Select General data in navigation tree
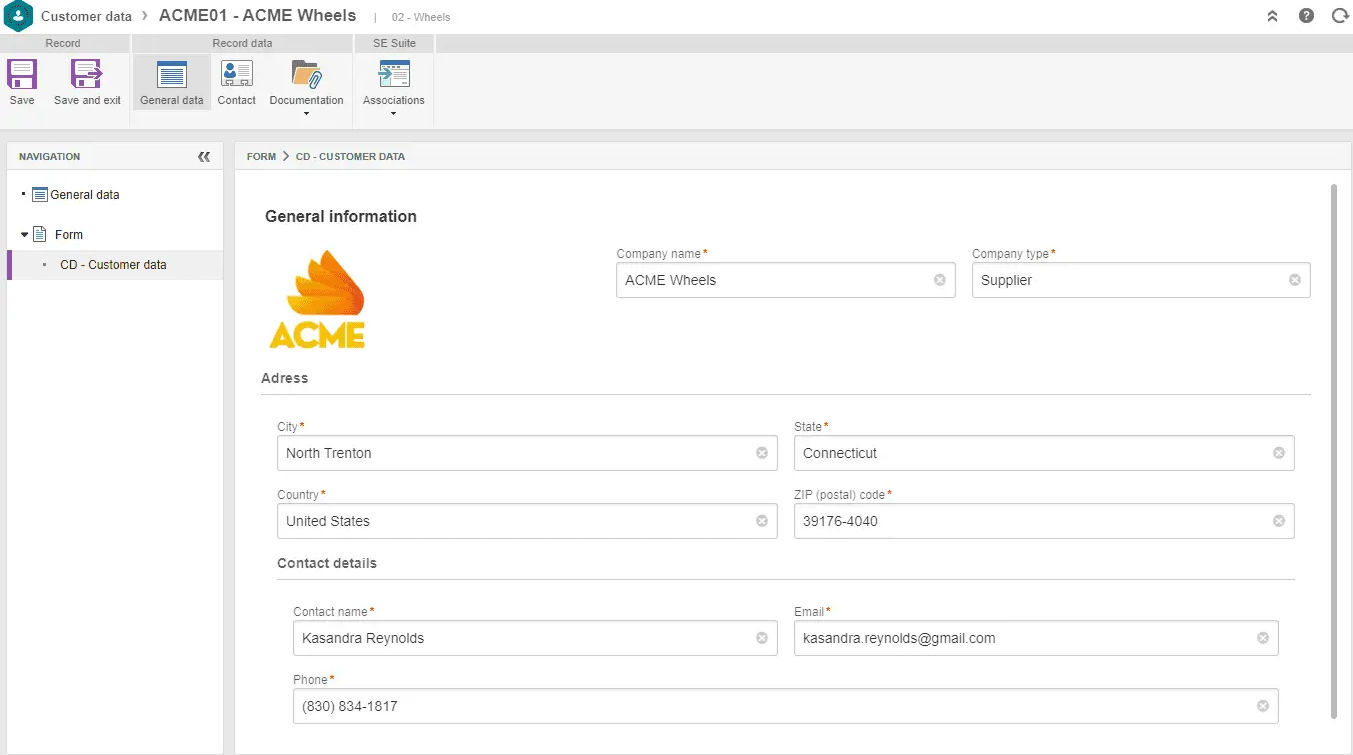 tap(84, 195)
